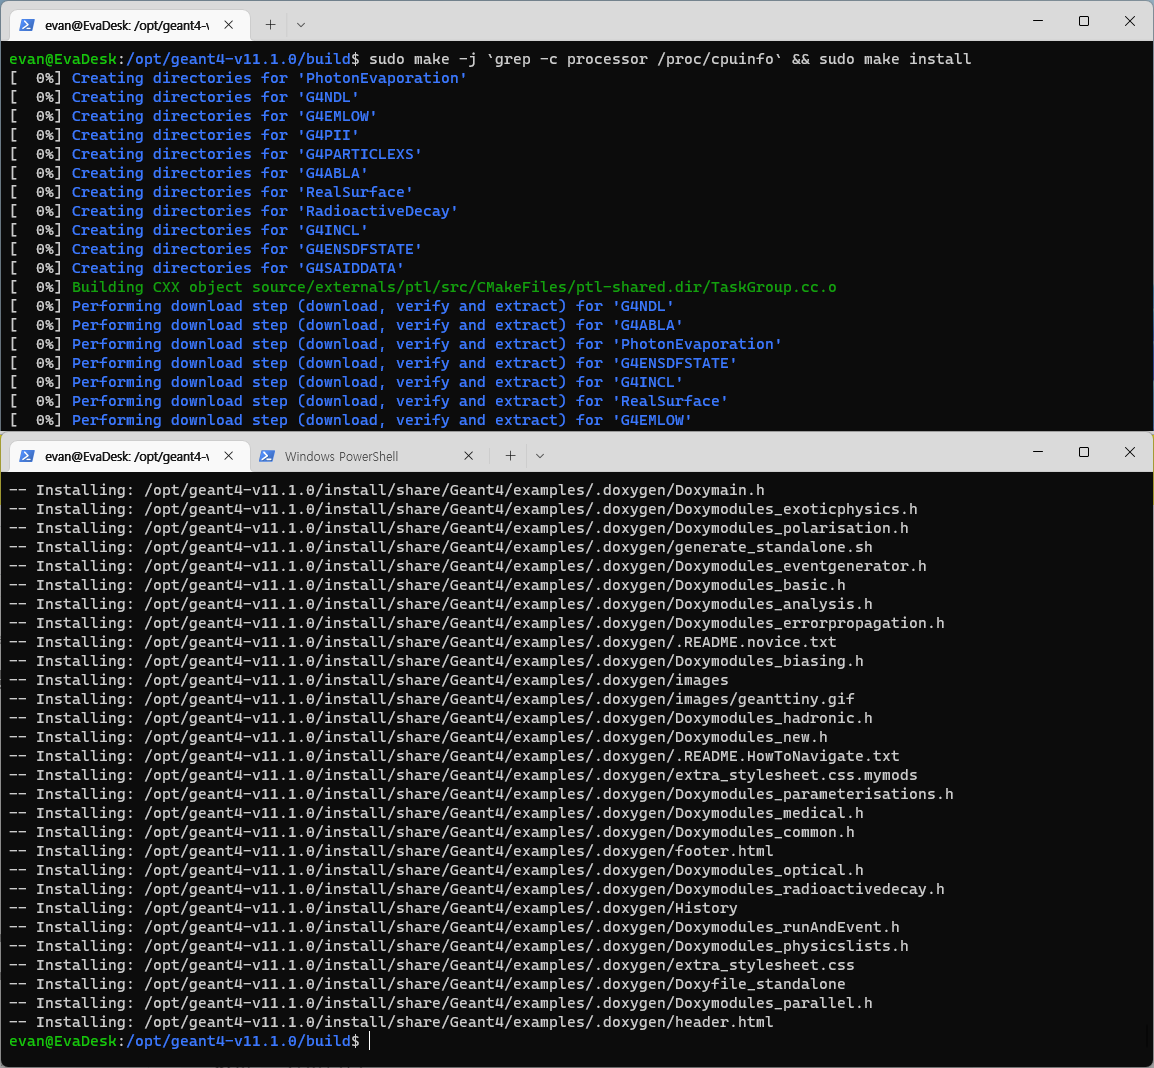1154x1068 pixels.
Task: Maximize the top terminal window
Action: [x=1084, y=21]
